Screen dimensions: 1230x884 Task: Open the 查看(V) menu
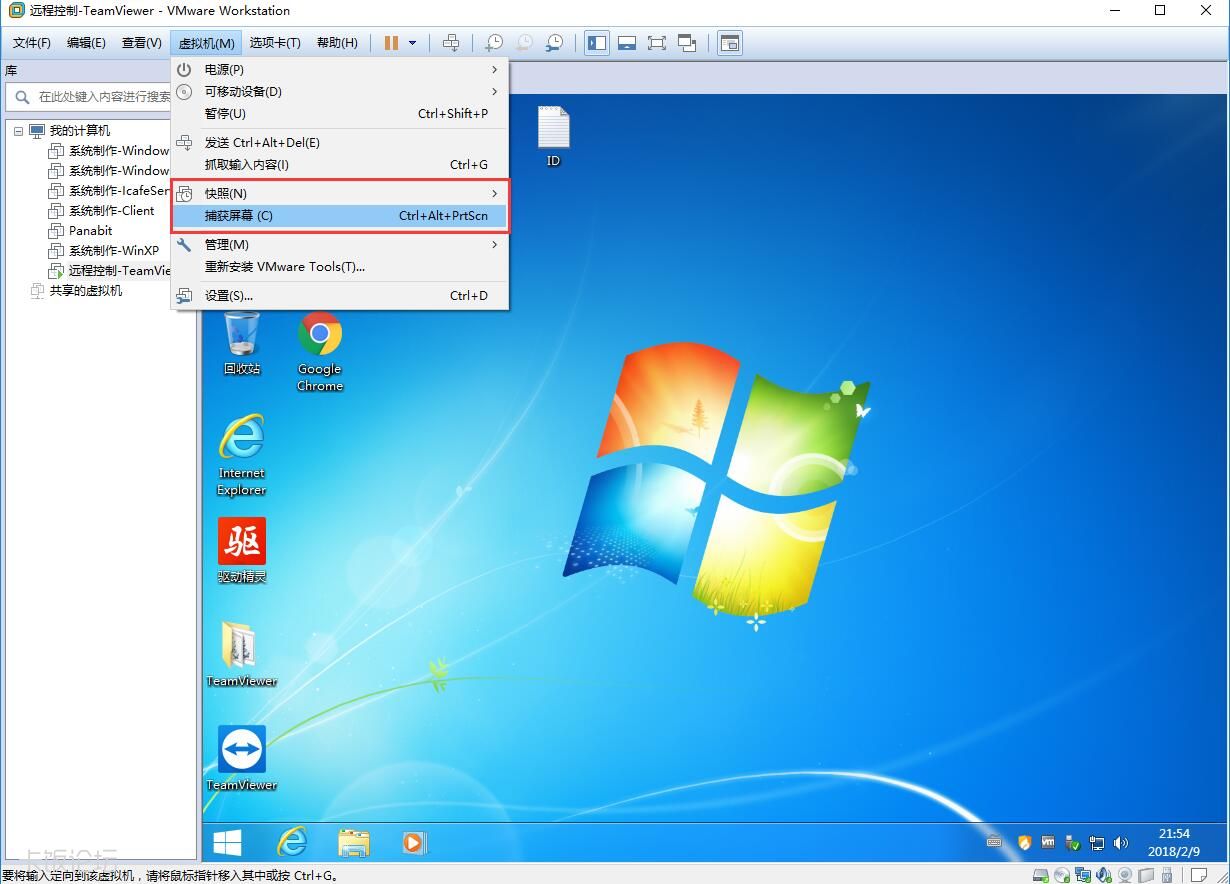coord(141,43)
